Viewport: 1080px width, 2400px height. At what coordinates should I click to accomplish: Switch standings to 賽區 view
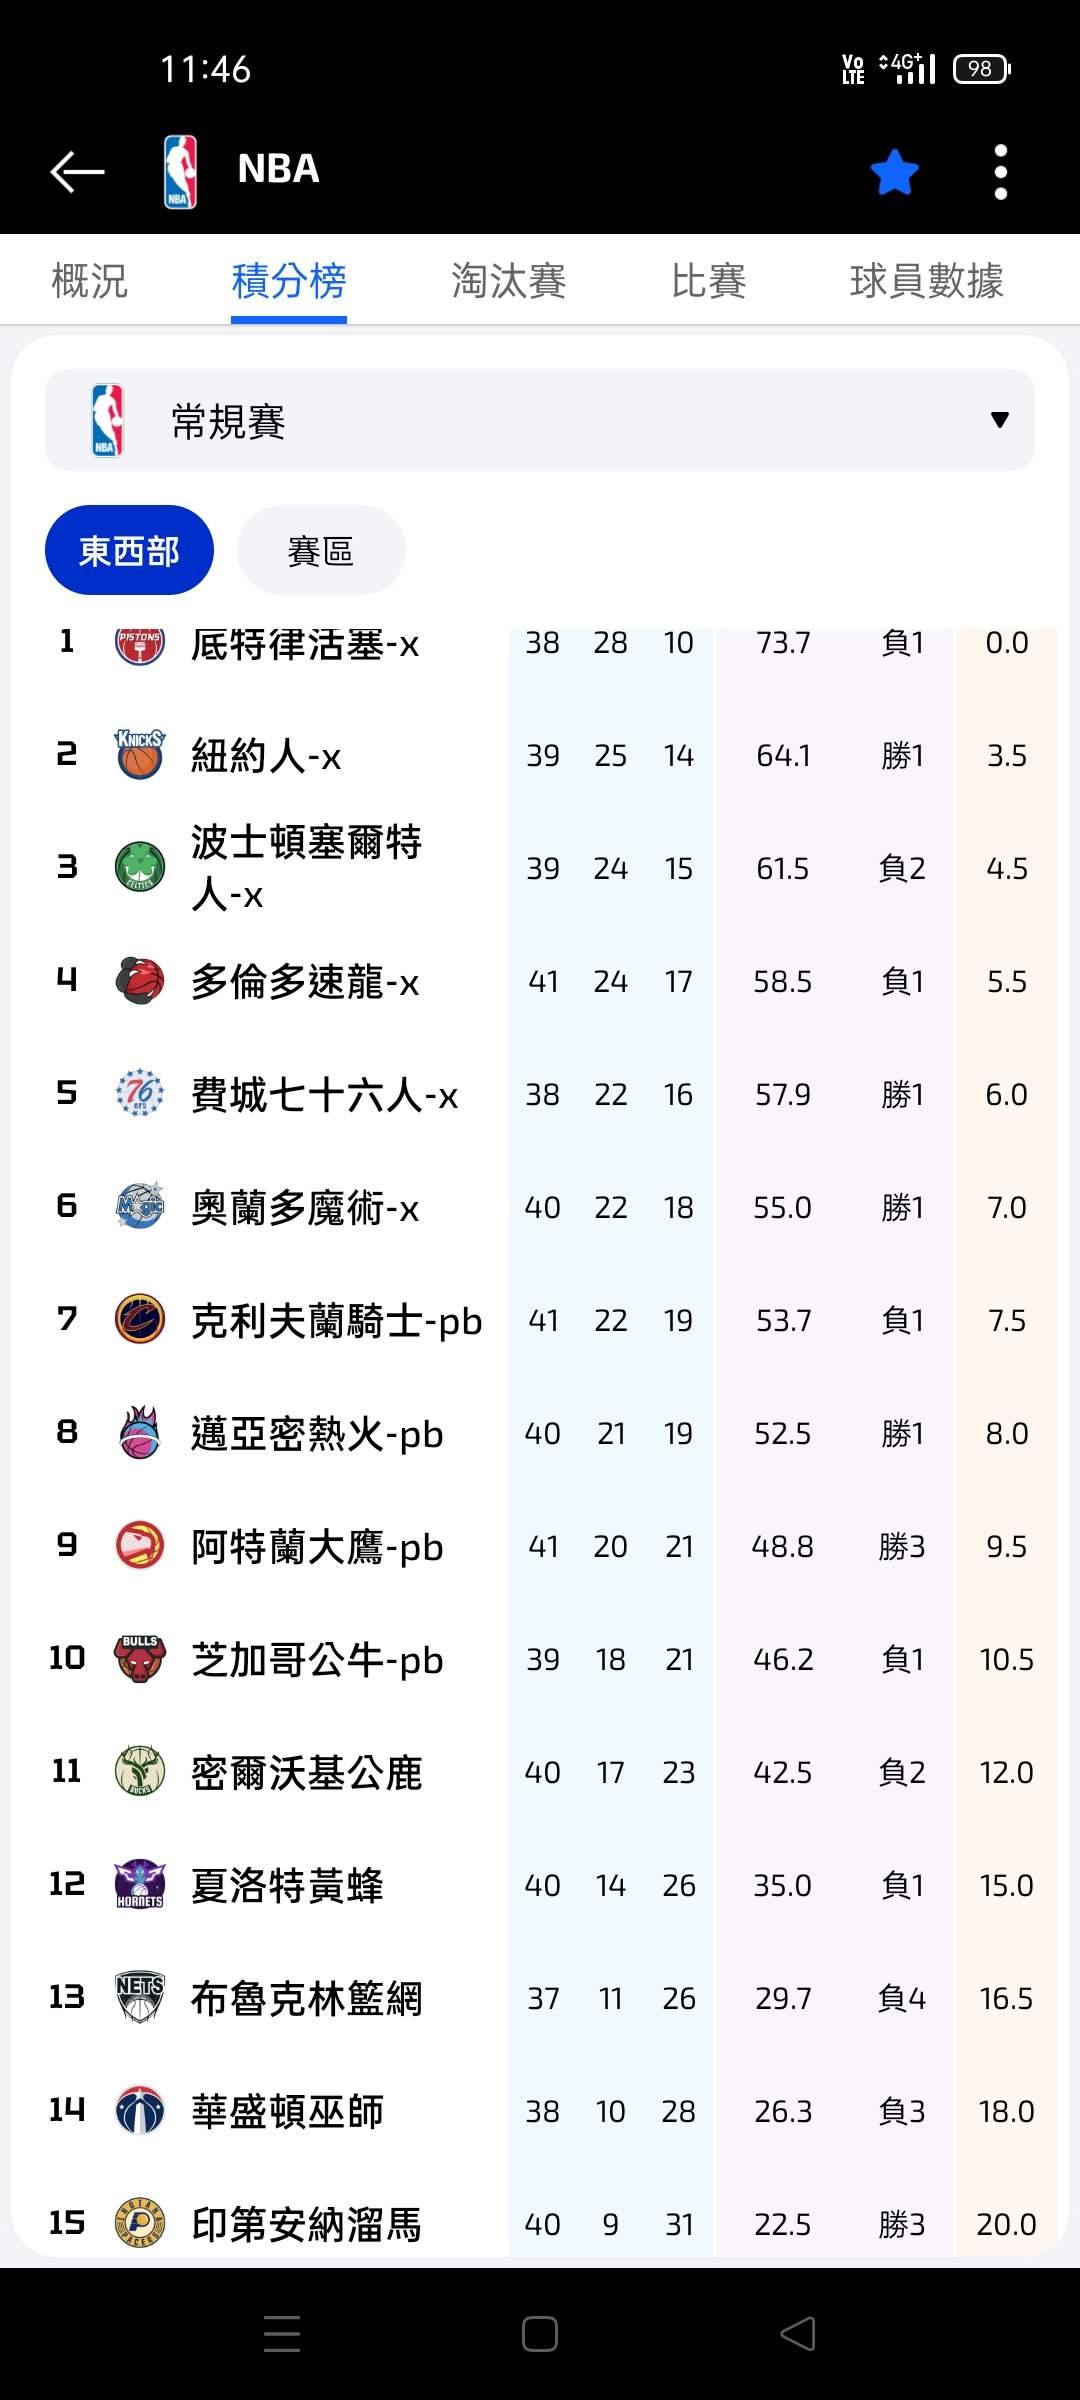pos(321,550)
